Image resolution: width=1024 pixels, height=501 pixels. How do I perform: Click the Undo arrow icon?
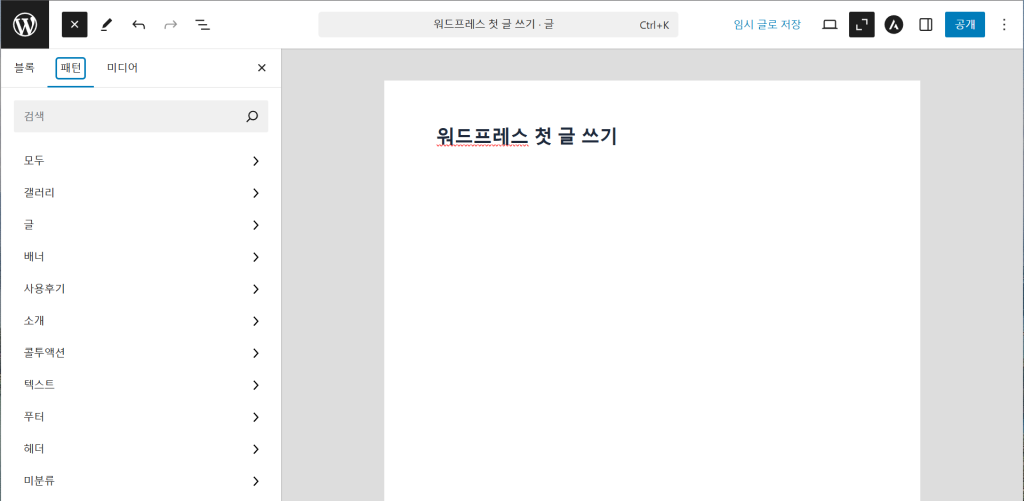[x=138, y=25]
